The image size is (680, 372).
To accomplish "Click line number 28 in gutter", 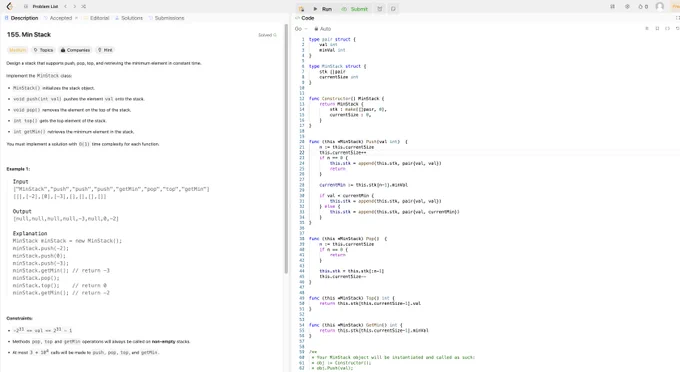I will [301, 185].
